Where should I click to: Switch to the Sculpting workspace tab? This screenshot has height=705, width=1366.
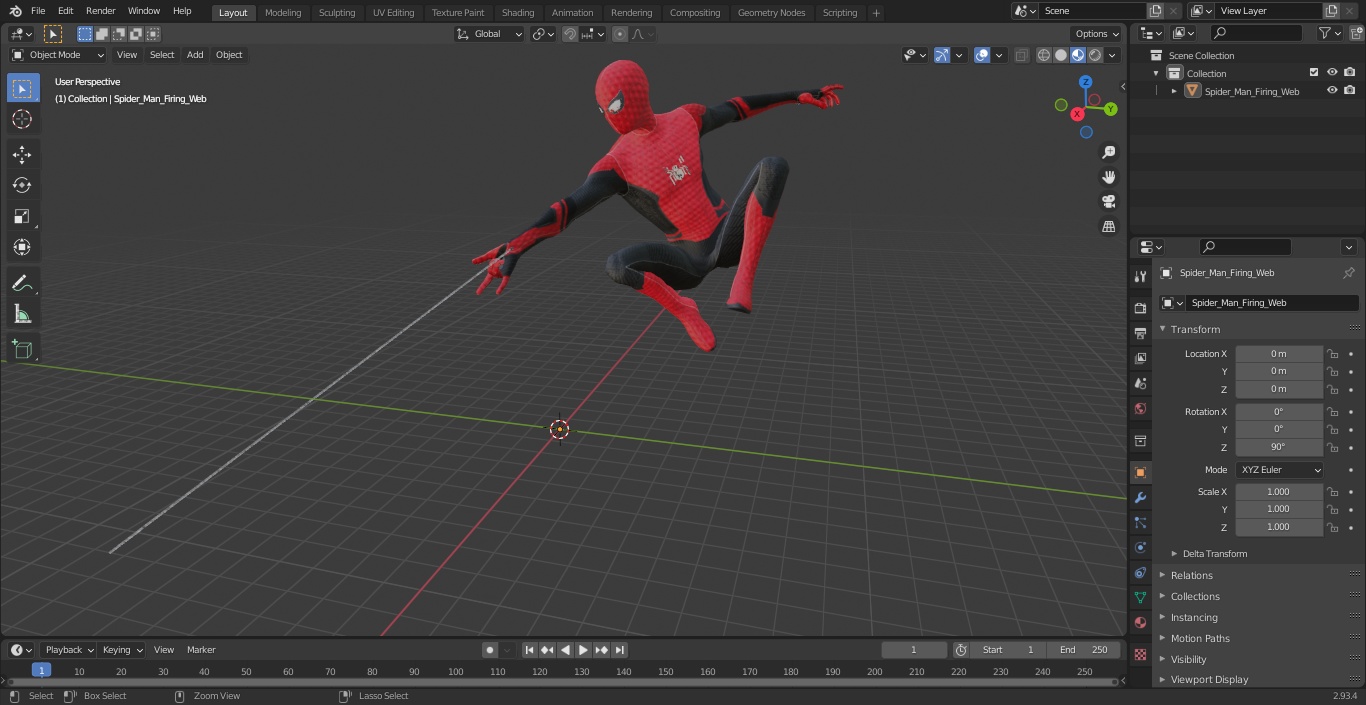coord(337,13)
